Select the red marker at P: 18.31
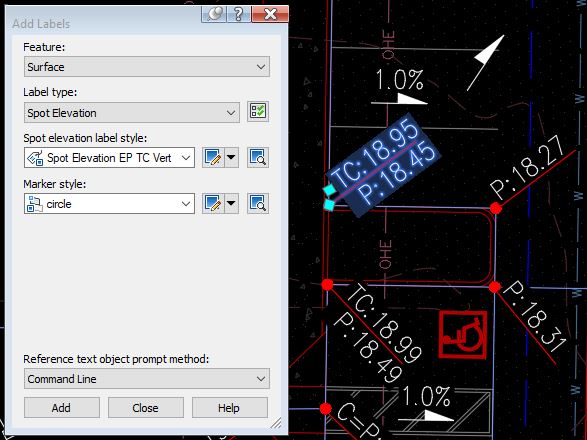This screenshot has width=587, height=440. click(495, 287)
